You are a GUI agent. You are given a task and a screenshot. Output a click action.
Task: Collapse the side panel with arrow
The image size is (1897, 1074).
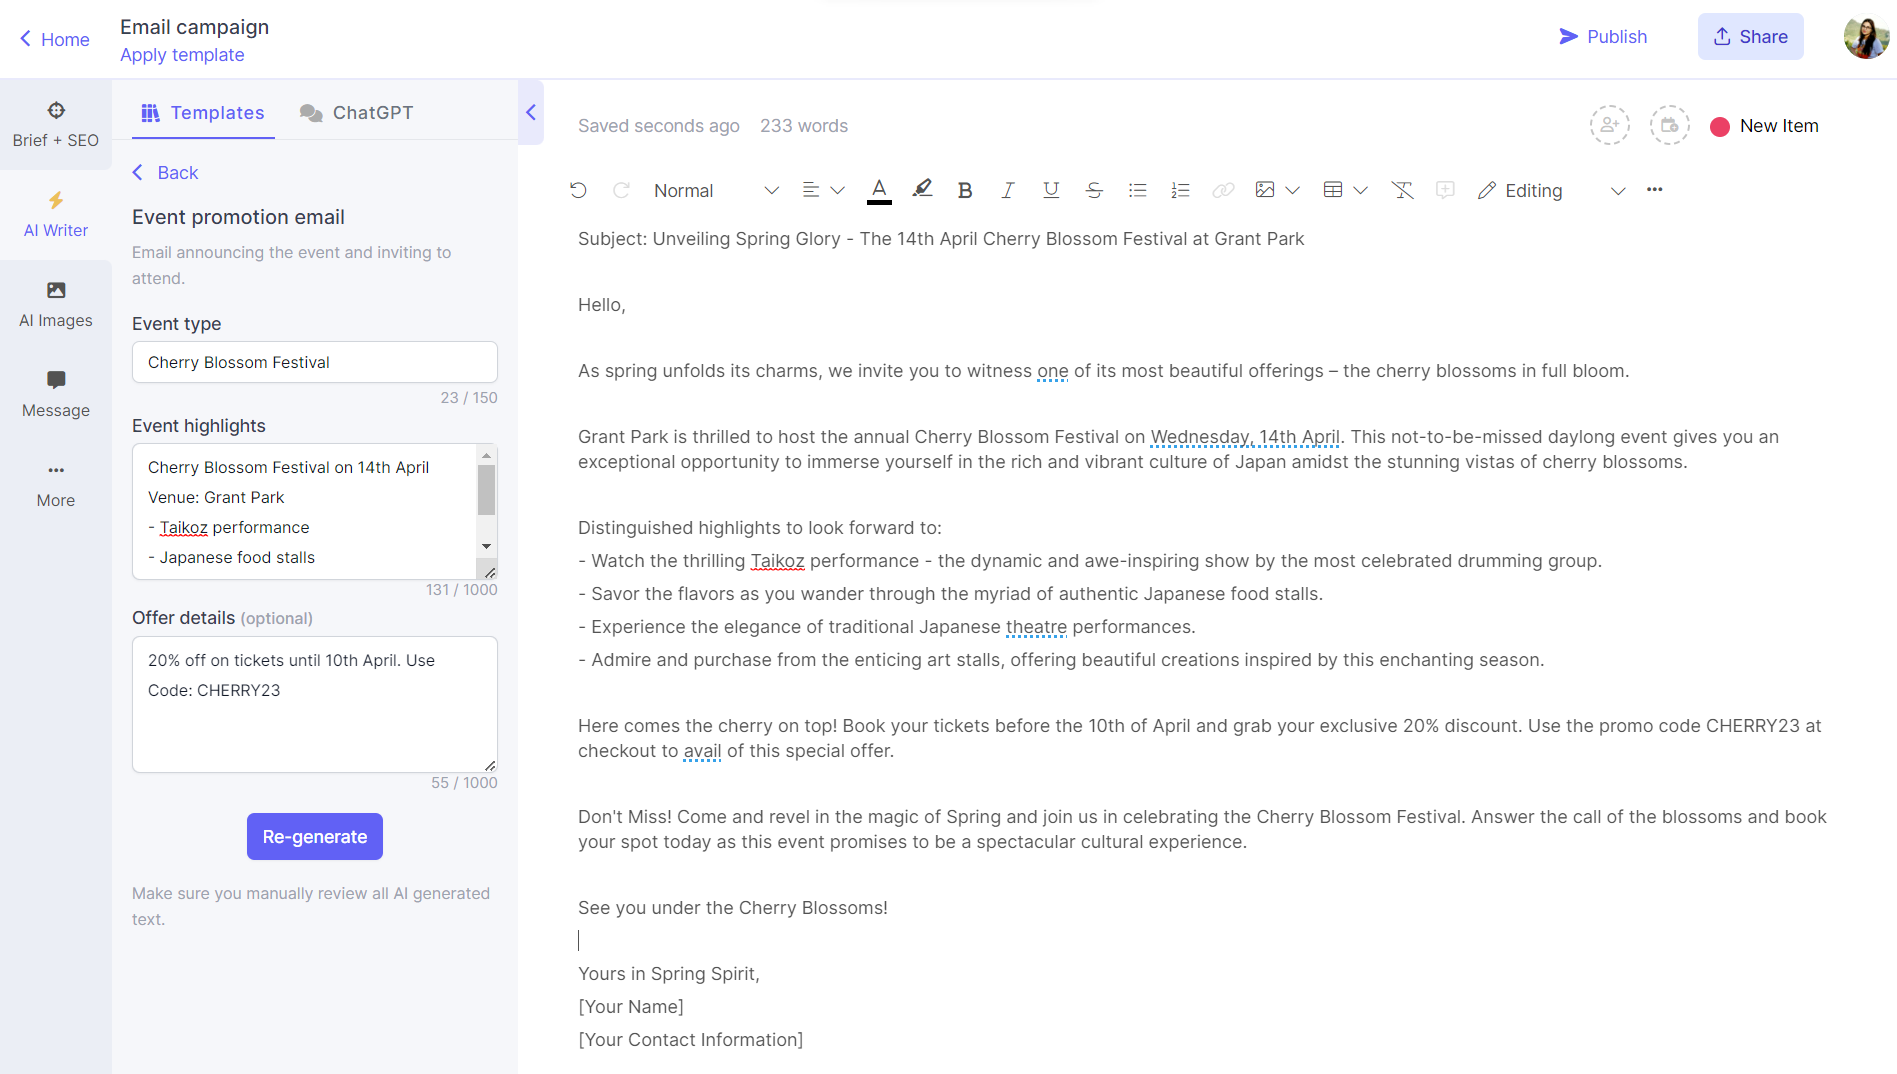(x=531, y=112)
